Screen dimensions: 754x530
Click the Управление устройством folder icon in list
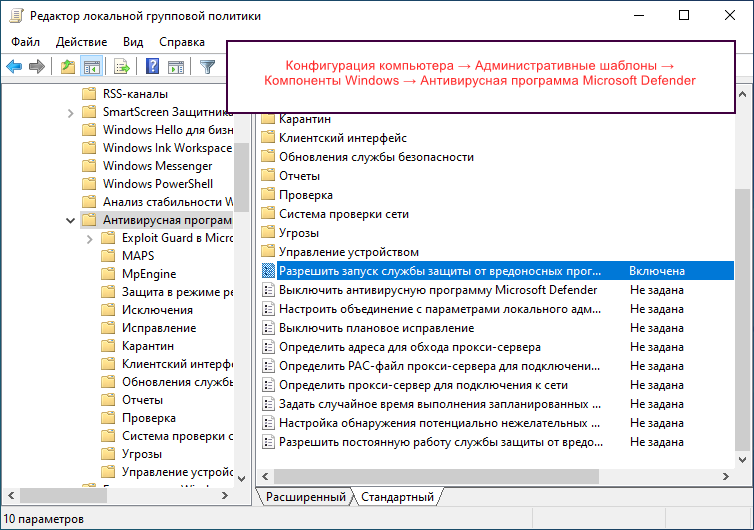[267, 252]
